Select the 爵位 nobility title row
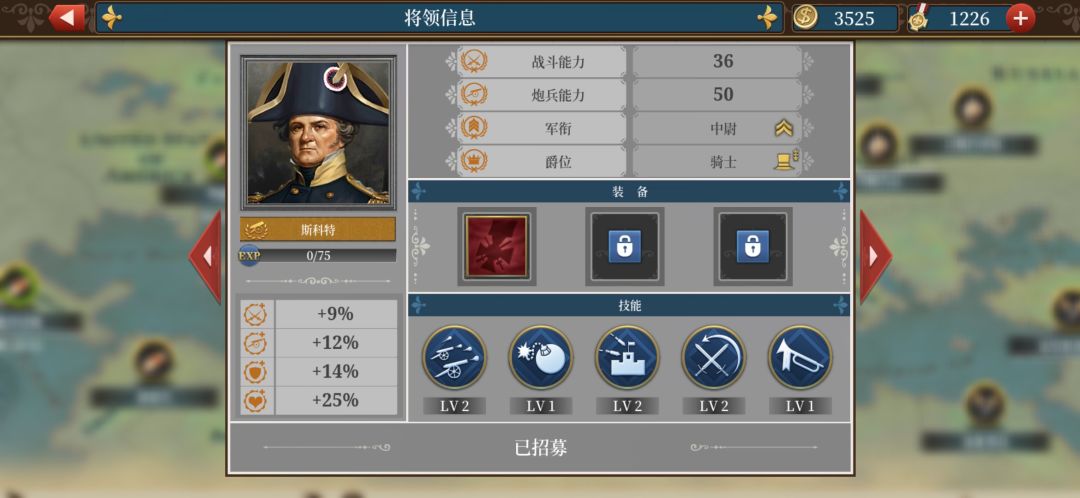This screenshot has height=498, width=1080. pos(630,162)
